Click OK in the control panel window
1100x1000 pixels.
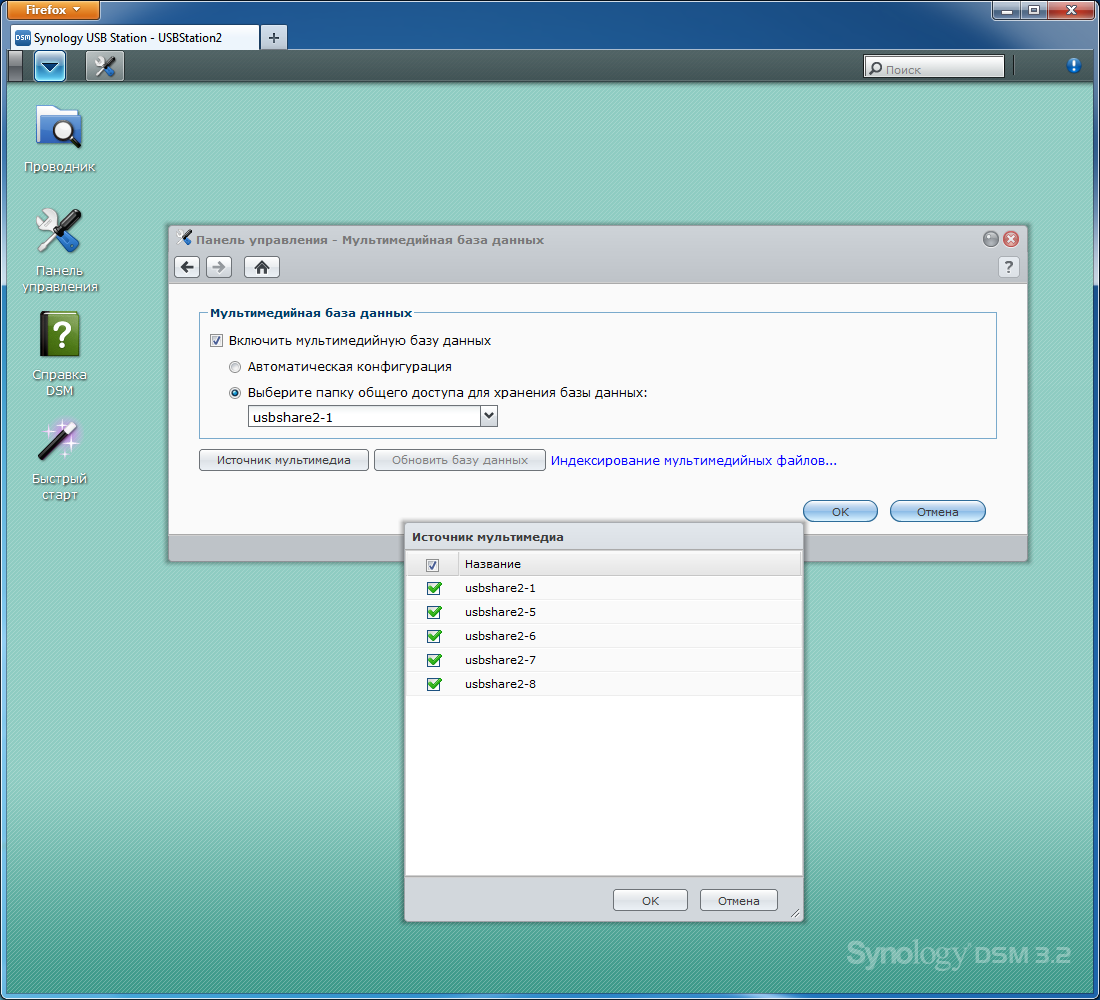840,512
